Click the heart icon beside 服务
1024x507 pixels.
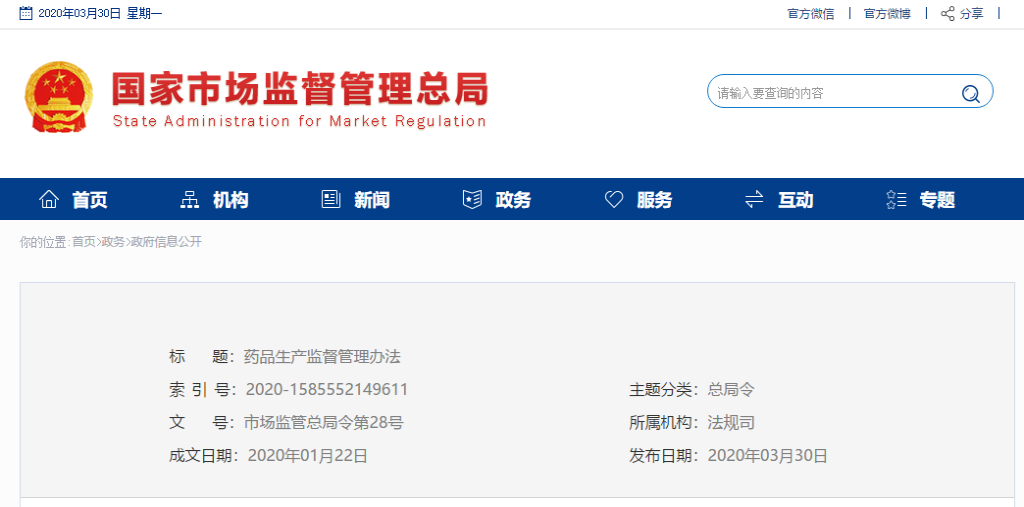point(614,199)
